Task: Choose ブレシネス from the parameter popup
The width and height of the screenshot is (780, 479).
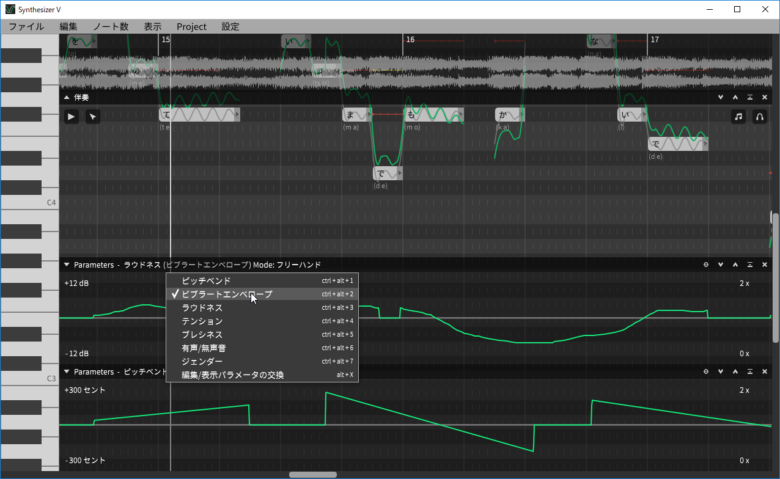Action: point(262,334)
